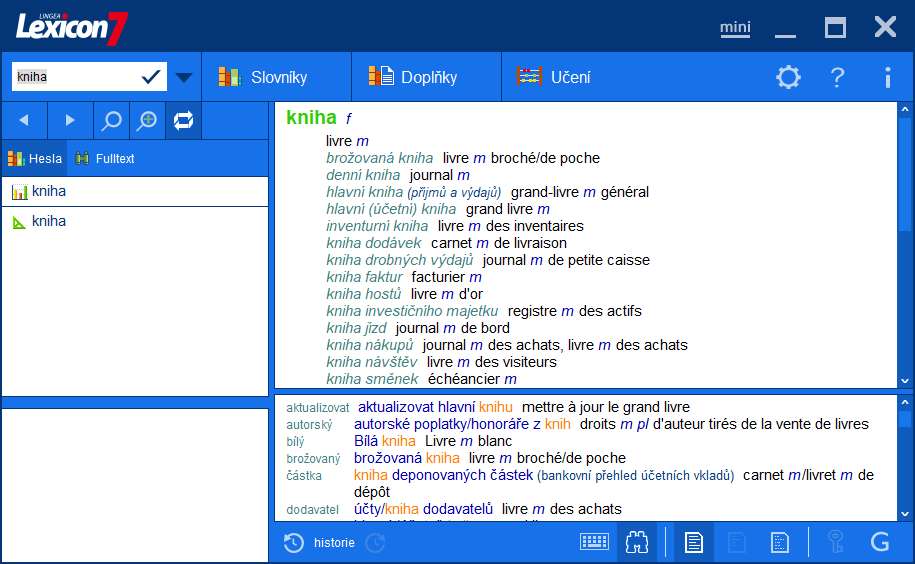Click the magnifier search icon
This screenshot has height=564, width=915.
point(112,121)
